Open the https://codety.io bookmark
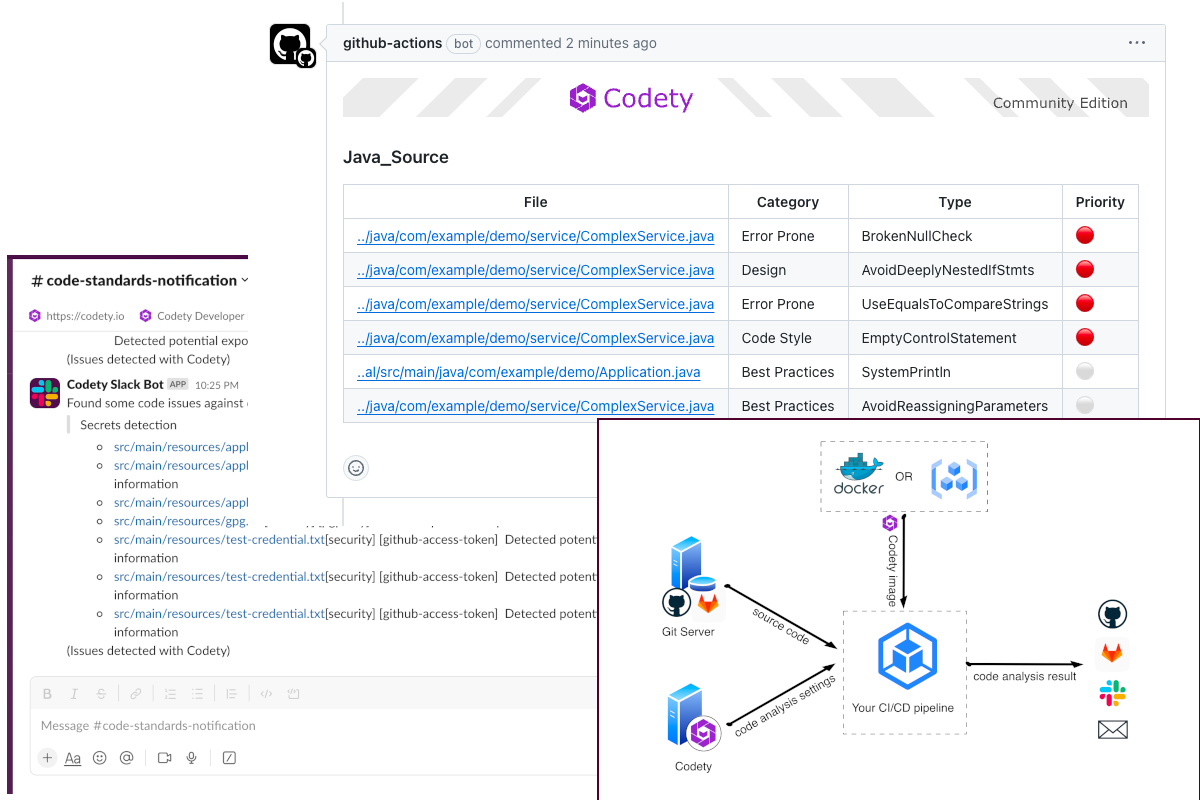 78,316
